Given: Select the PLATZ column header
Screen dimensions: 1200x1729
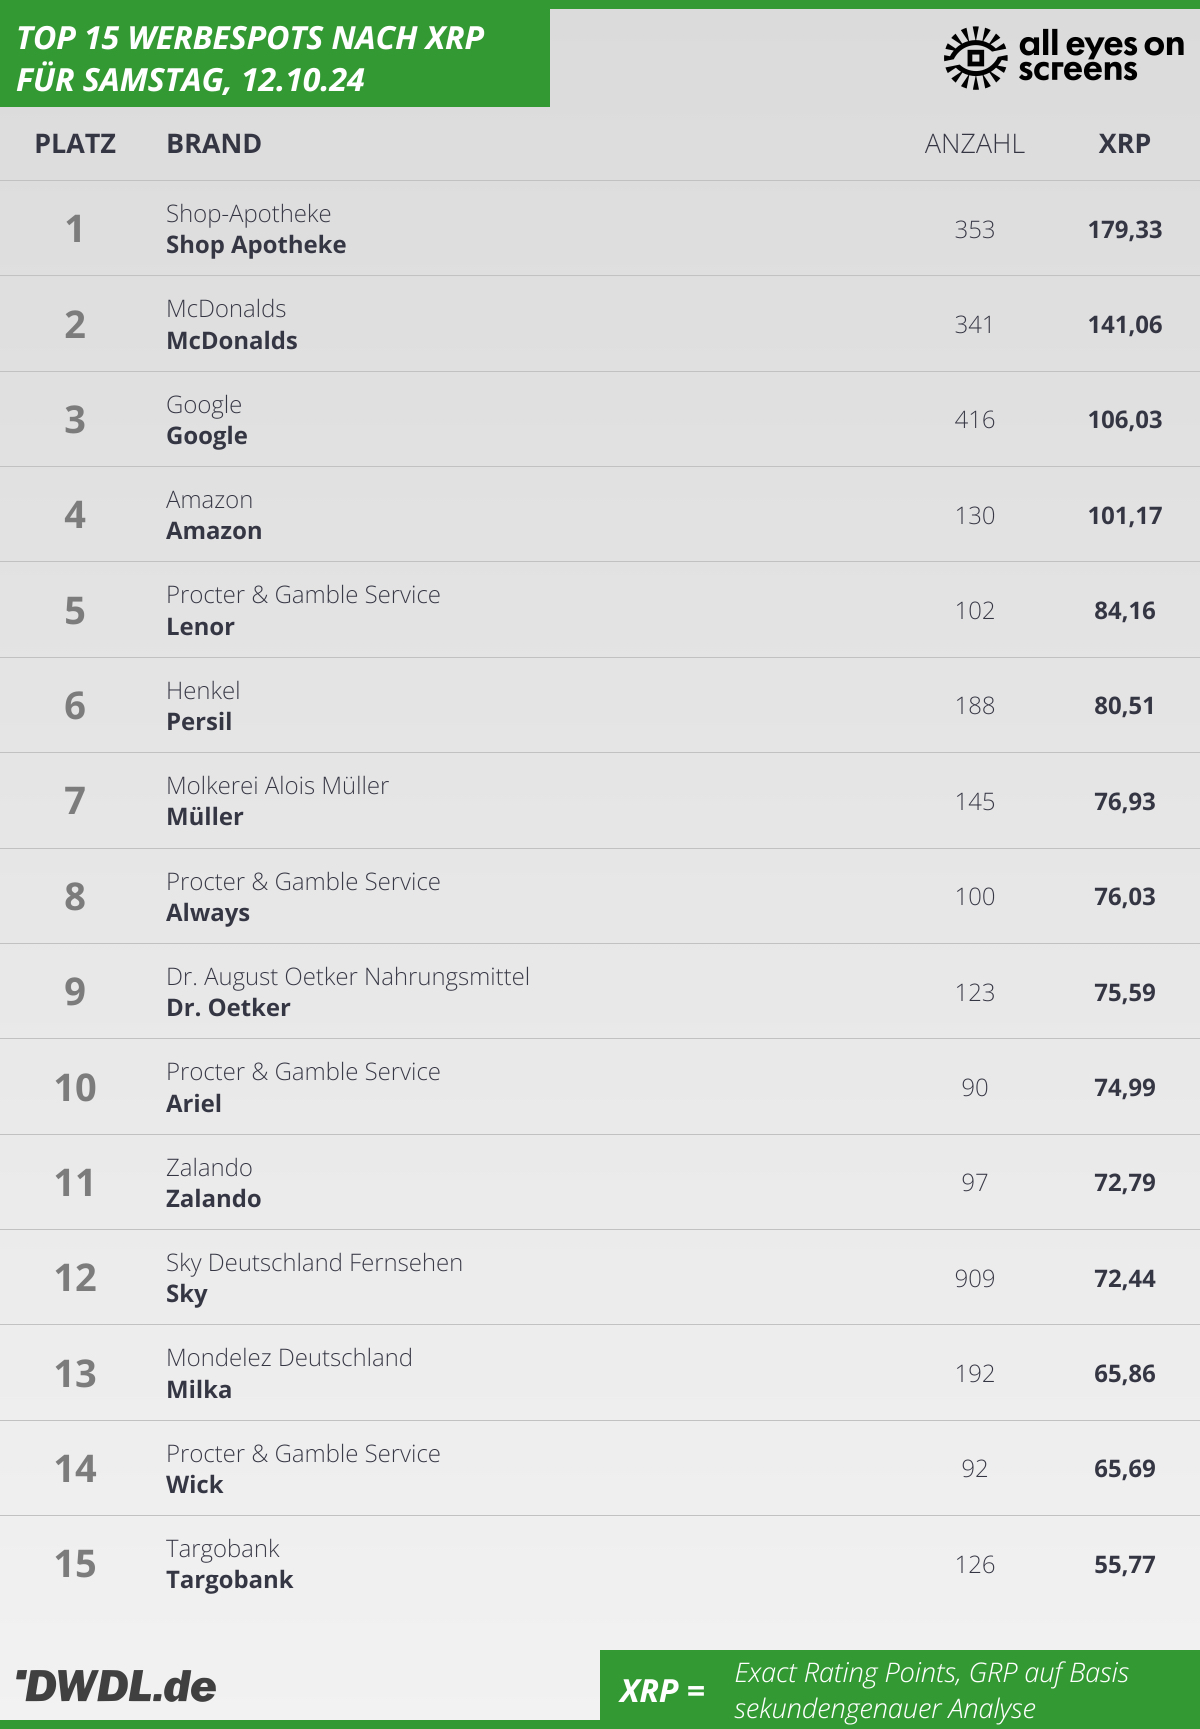Looking at the screenshot, I should click(75, 144).
